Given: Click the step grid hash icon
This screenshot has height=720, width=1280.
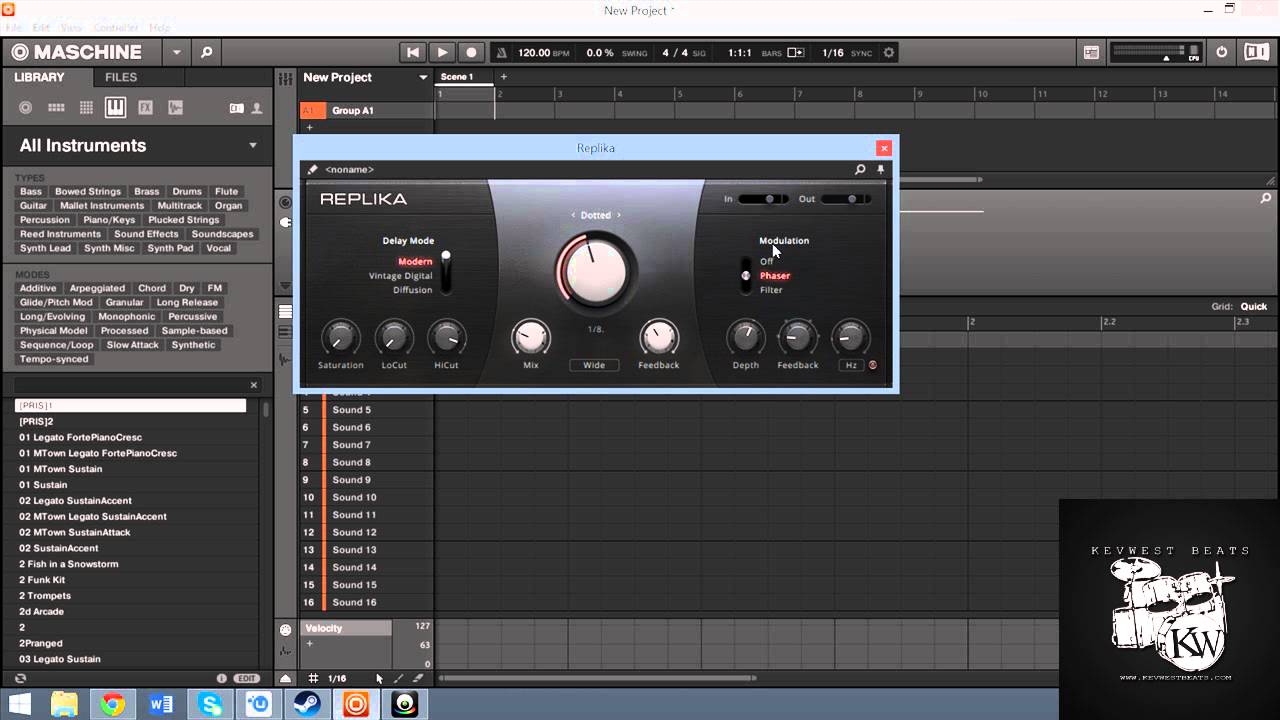Looking at the screenshot, I should (x=313, y=678).
